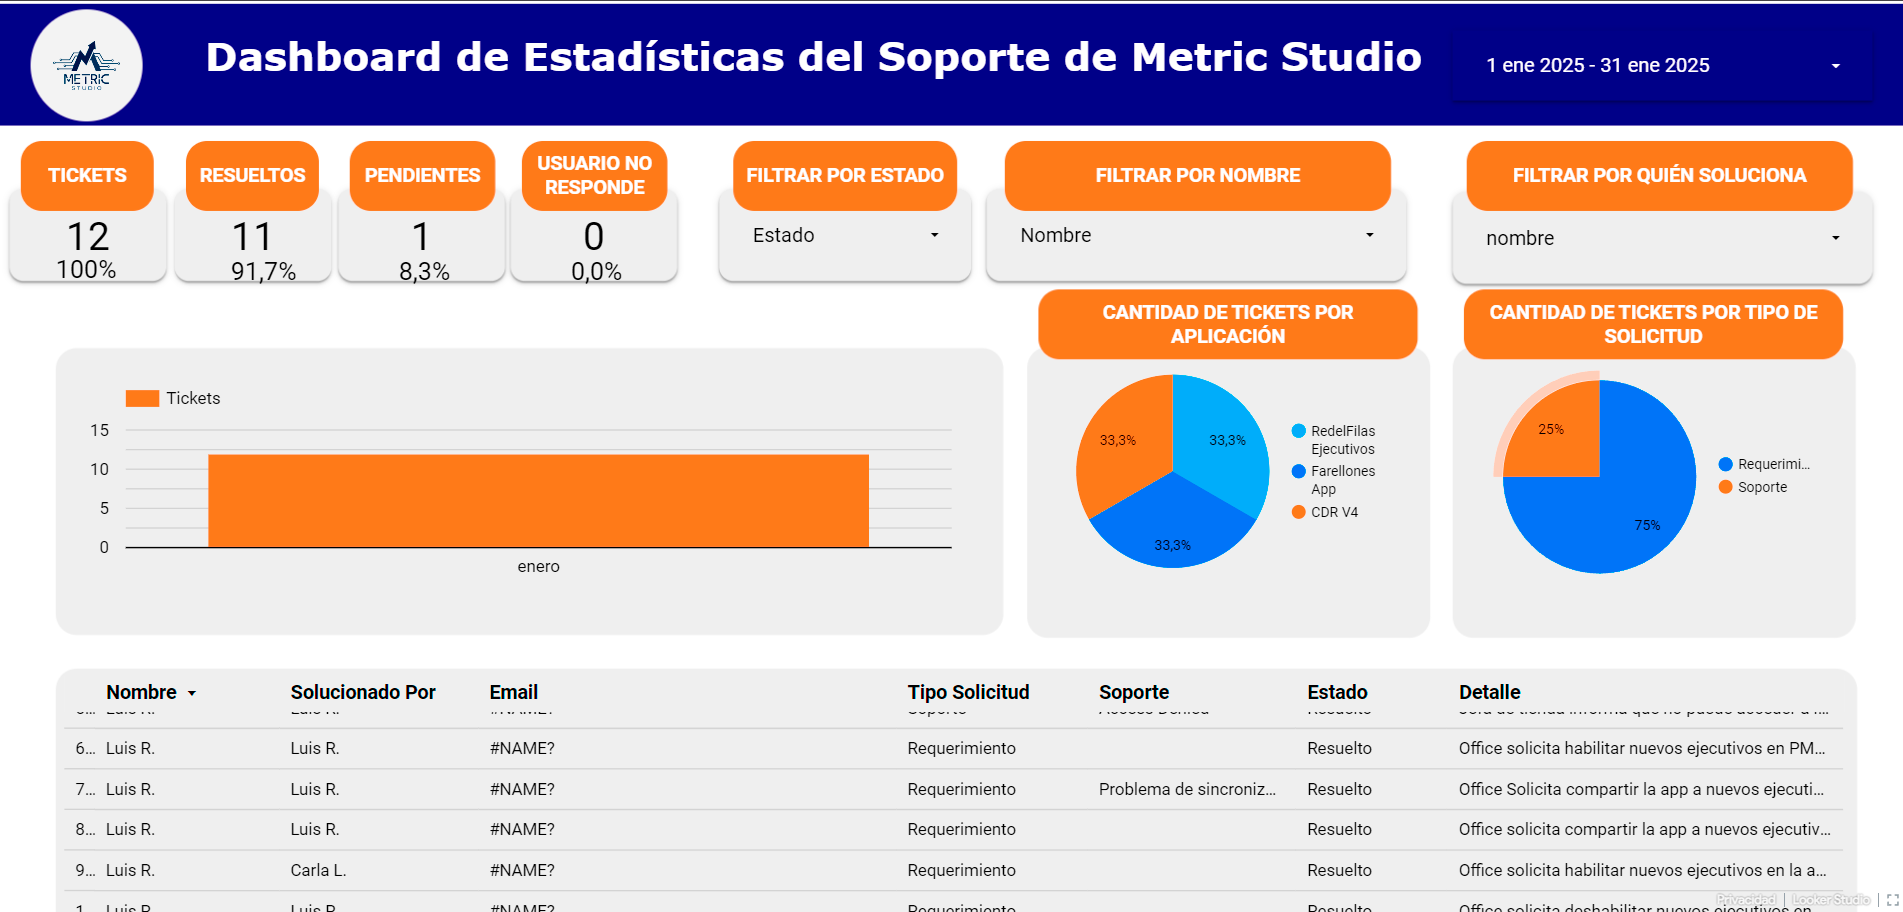Click #NAME? email cell in row 6
Viewport: 1903px width, 912px height.
522,748
